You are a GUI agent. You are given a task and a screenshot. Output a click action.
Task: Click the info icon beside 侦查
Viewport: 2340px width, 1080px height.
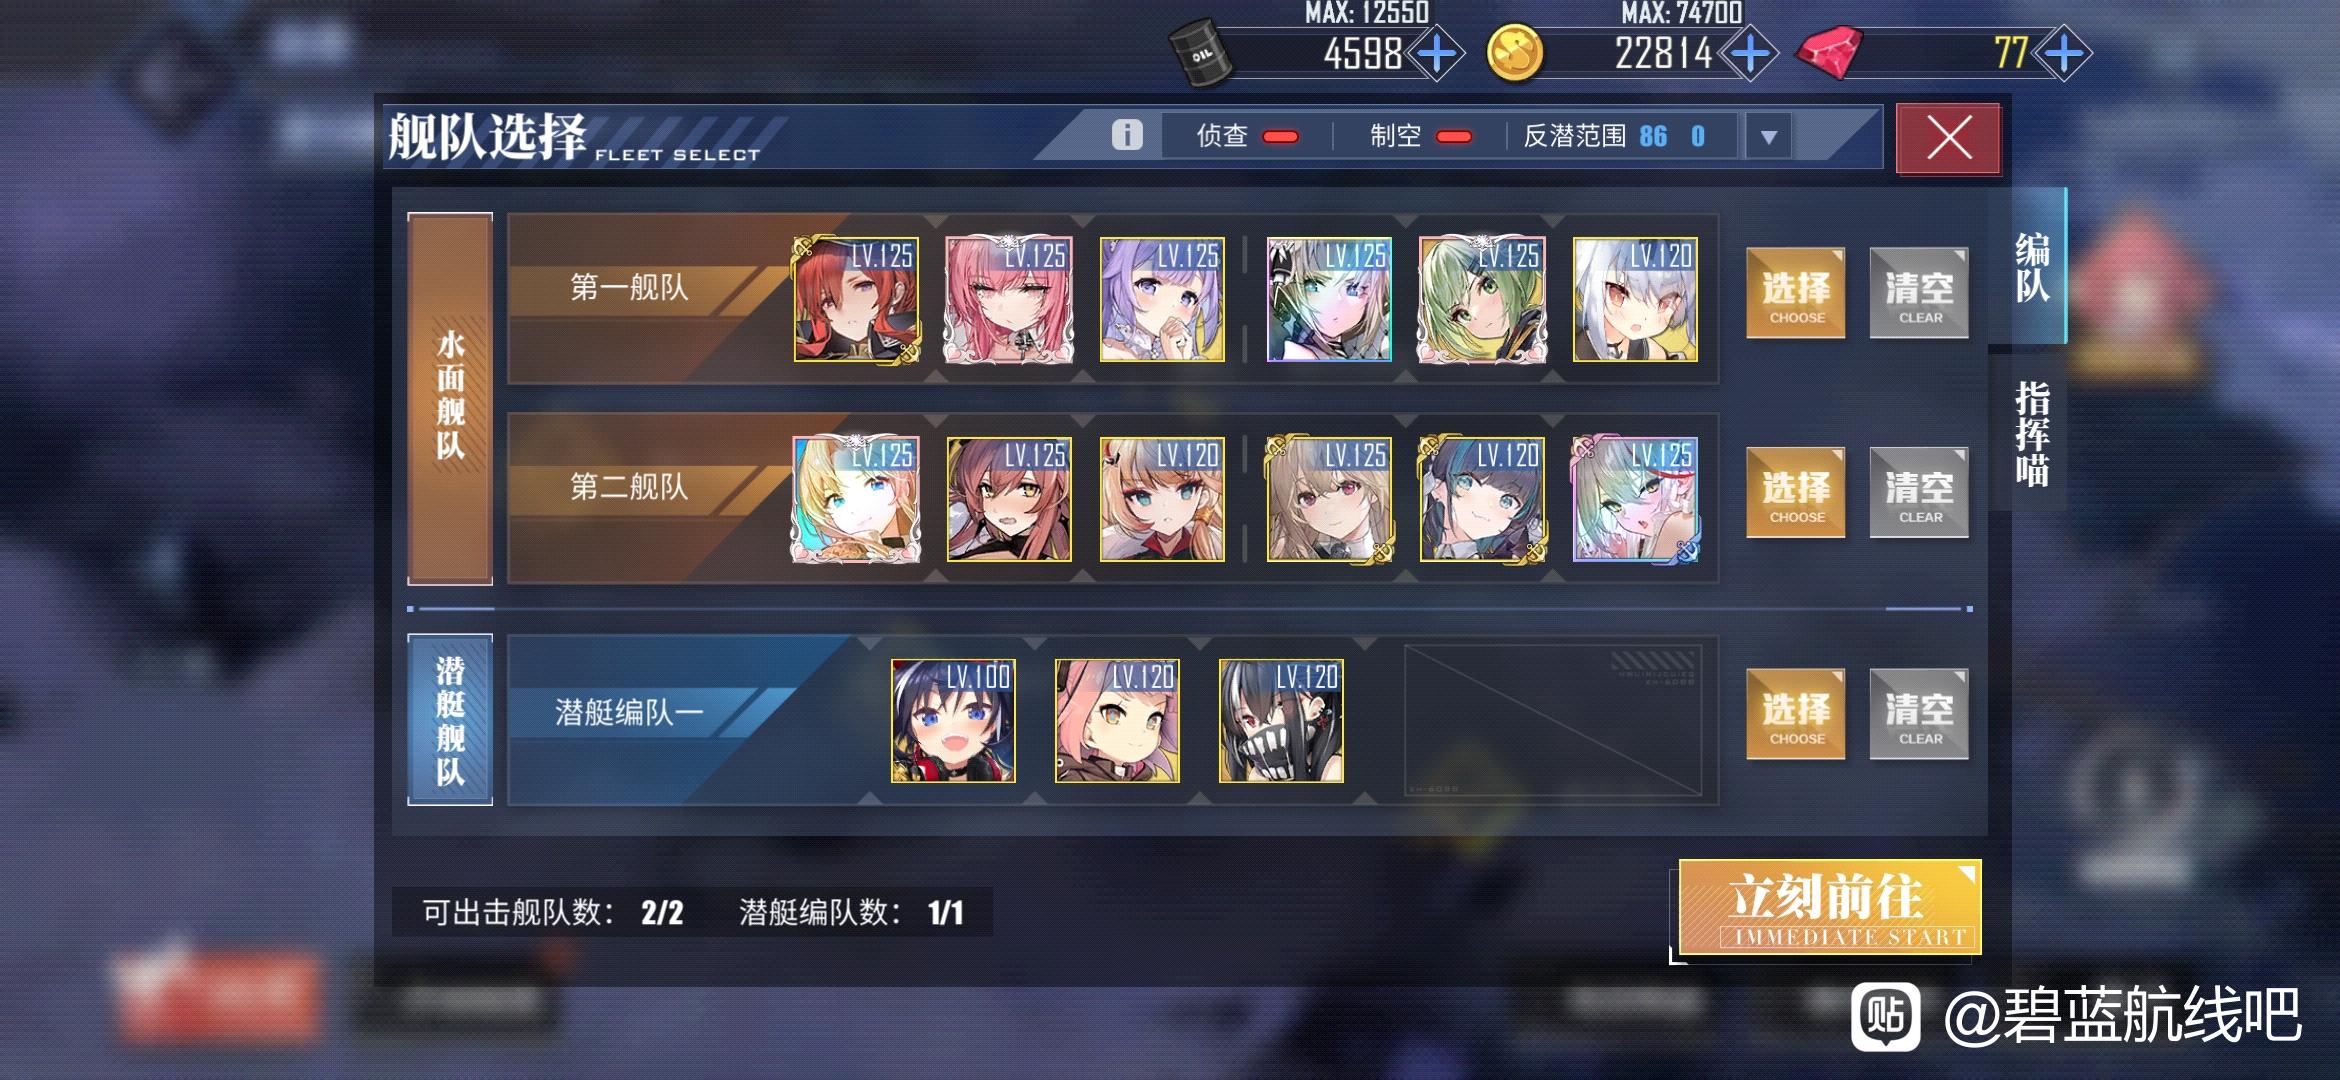[x=1127, y=135]
